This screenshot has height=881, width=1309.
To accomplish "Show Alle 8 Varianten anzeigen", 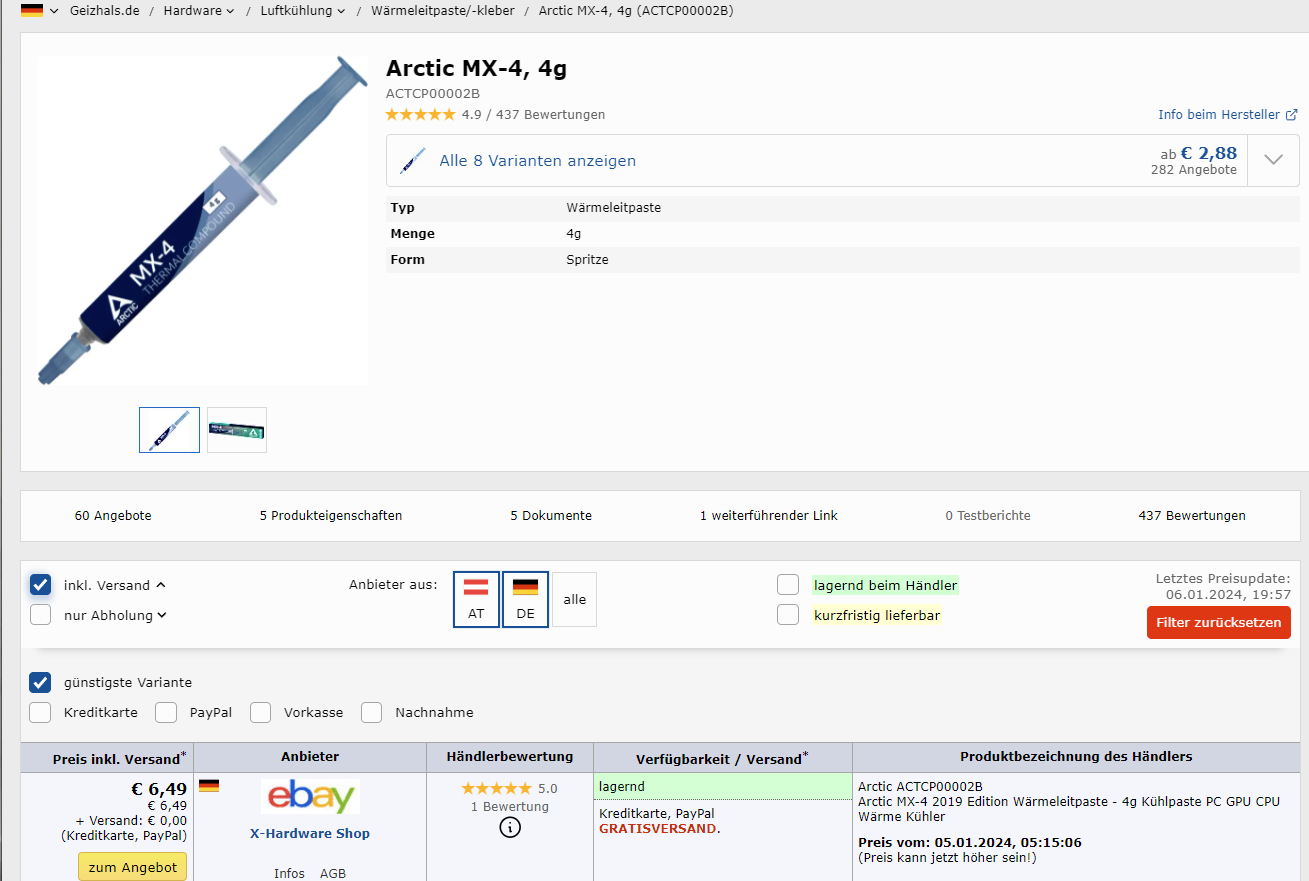I will click(x=538, y=161).
